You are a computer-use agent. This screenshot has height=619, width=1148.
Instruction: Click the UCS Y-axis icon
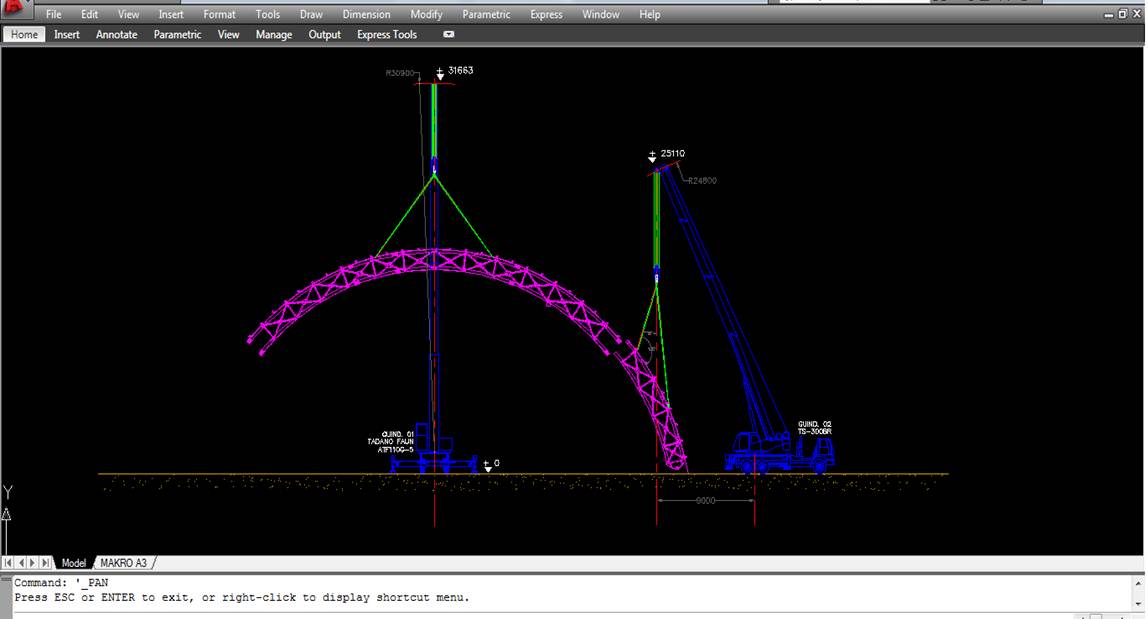[x=8, y=493]
